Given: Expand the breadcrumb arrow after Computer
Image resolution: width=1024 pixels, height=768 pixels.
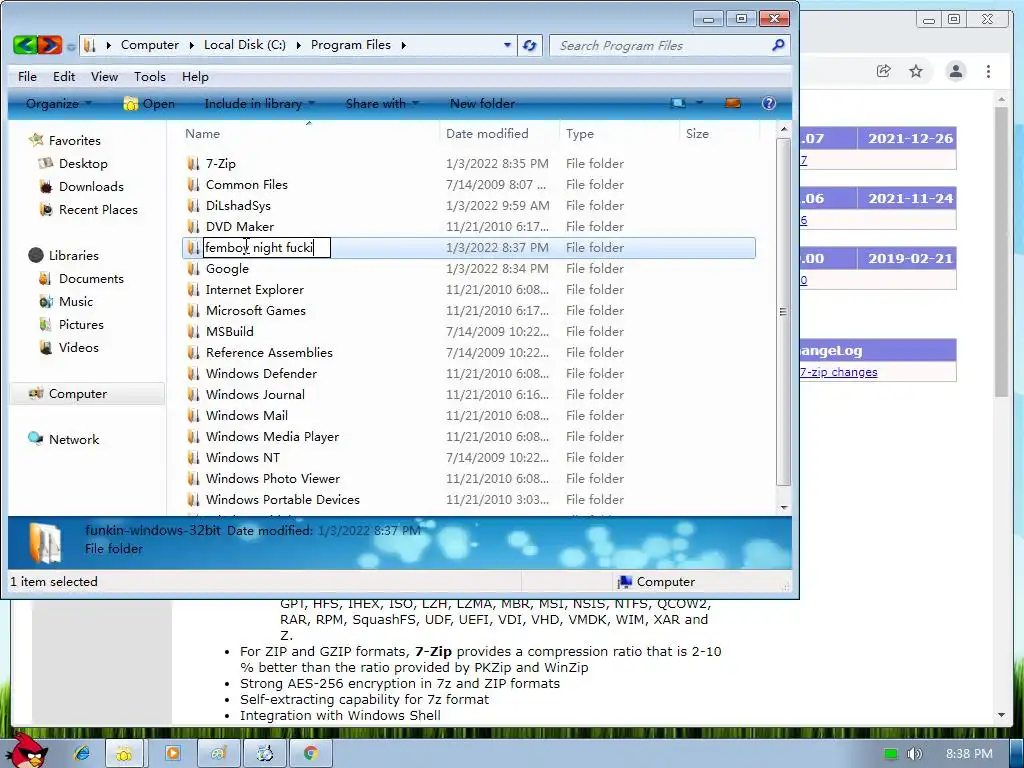Looking at the screenshot, I should (x=191, y=45).
